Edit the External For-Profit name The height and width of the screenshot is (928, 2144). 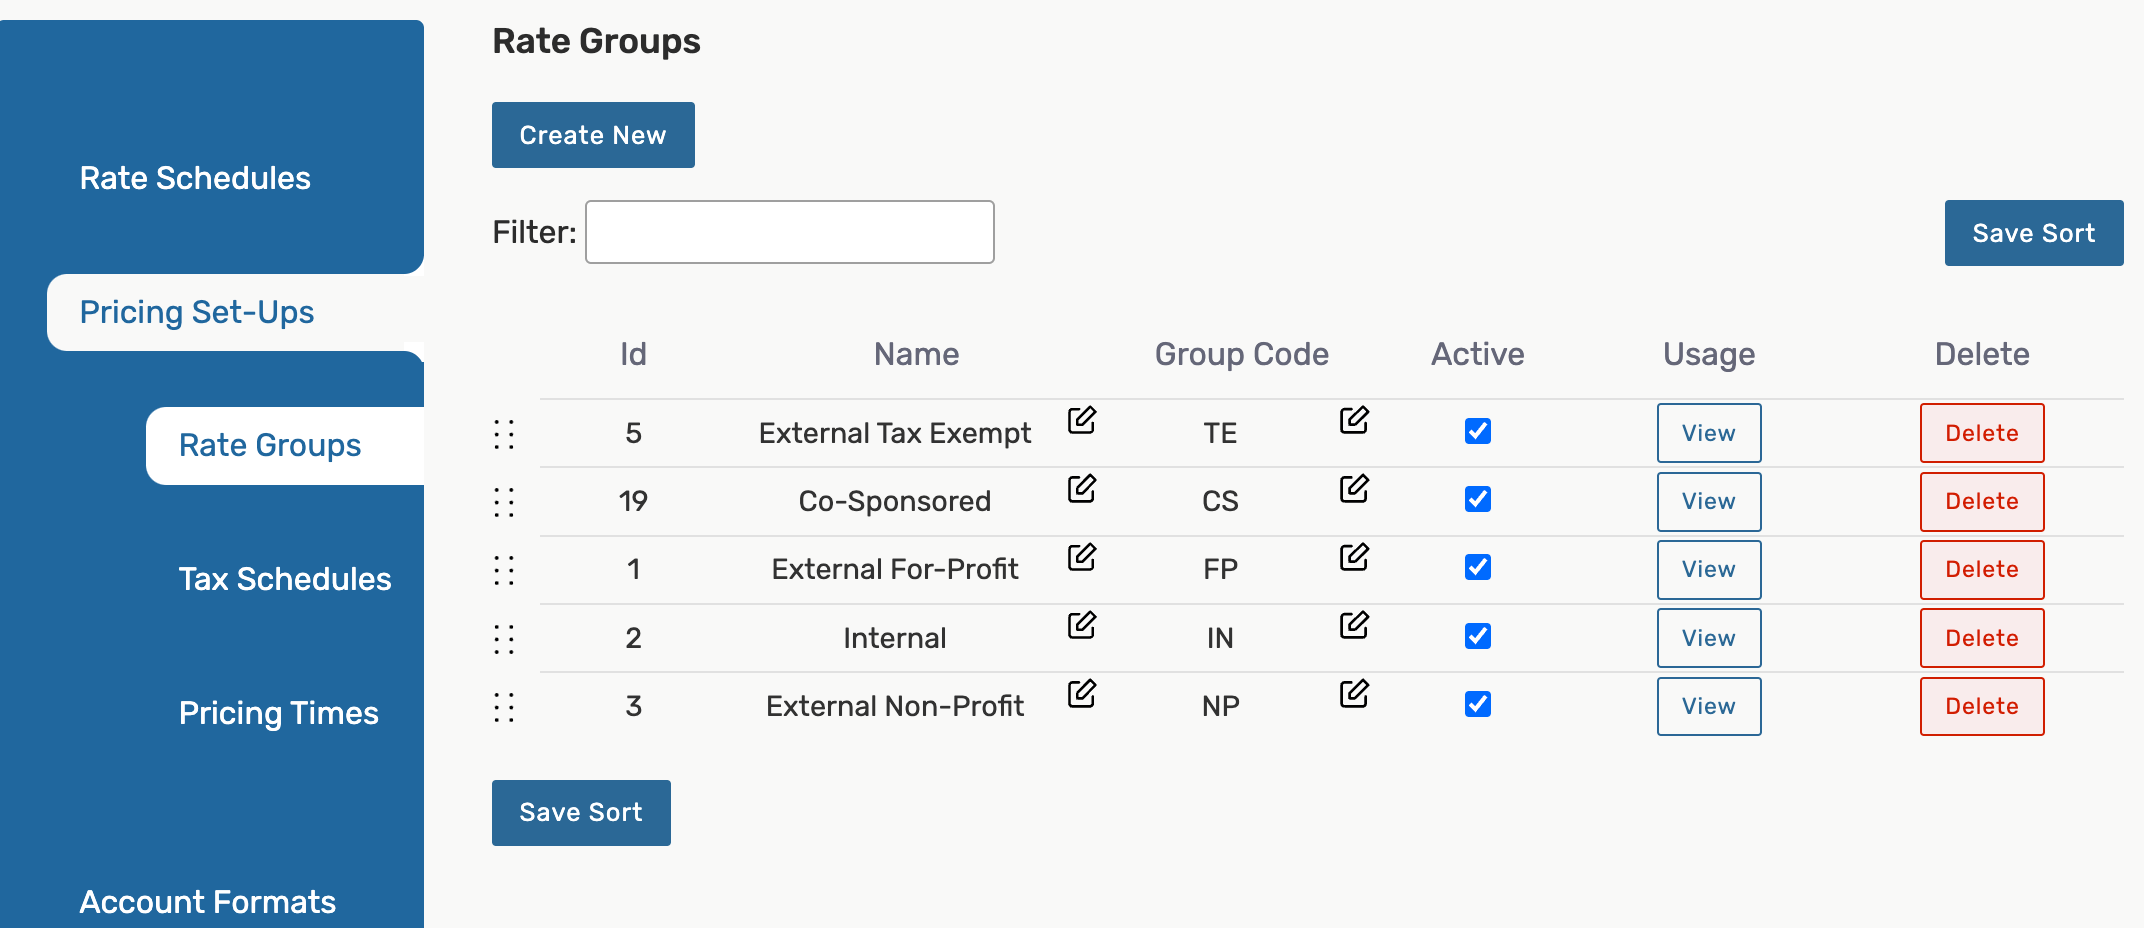tap(1081, 557)
